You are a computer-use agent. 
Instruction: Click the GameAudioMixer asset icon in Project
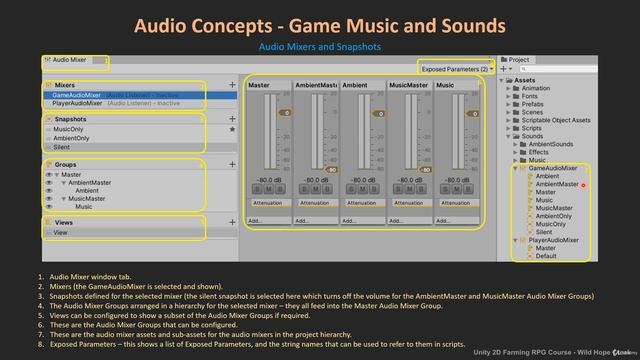(x=523, y=168)
